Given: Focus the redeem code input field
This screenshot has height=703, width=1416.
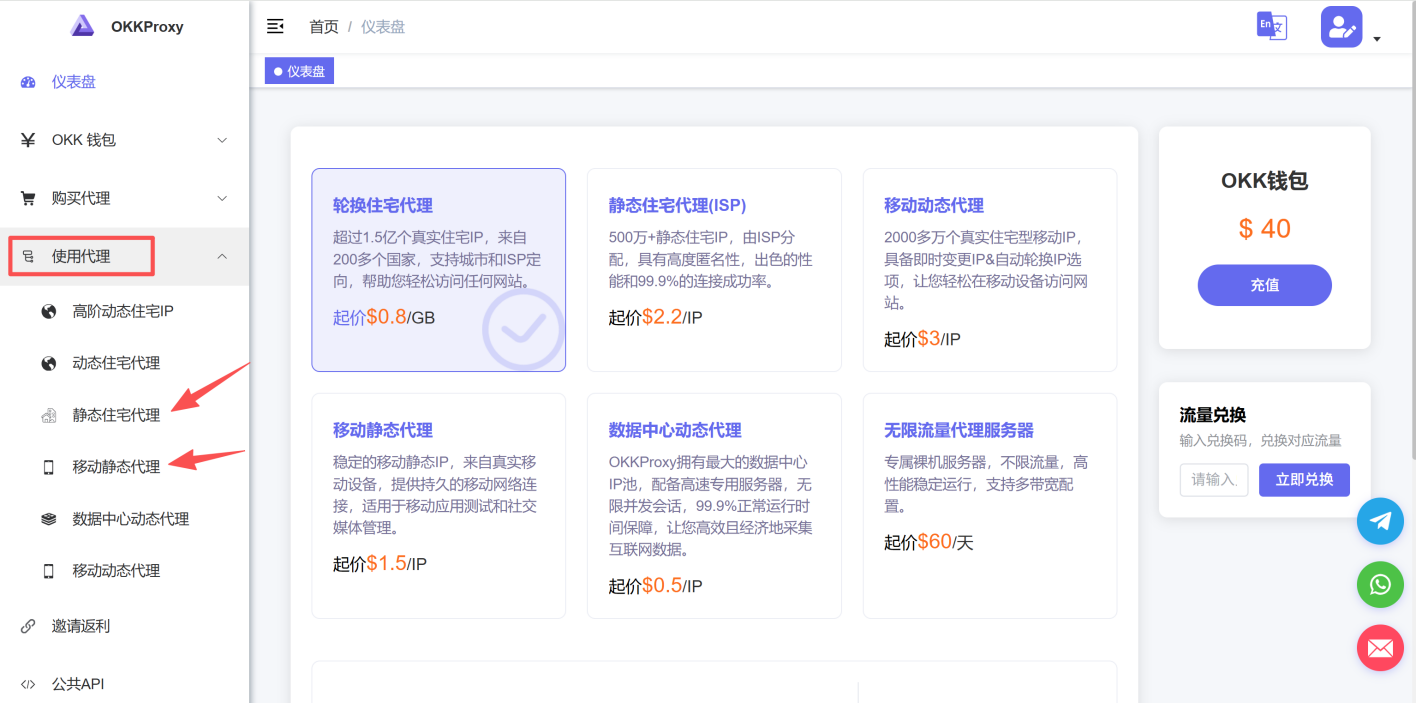Looking at the screenshot, I should [1214, 480].
